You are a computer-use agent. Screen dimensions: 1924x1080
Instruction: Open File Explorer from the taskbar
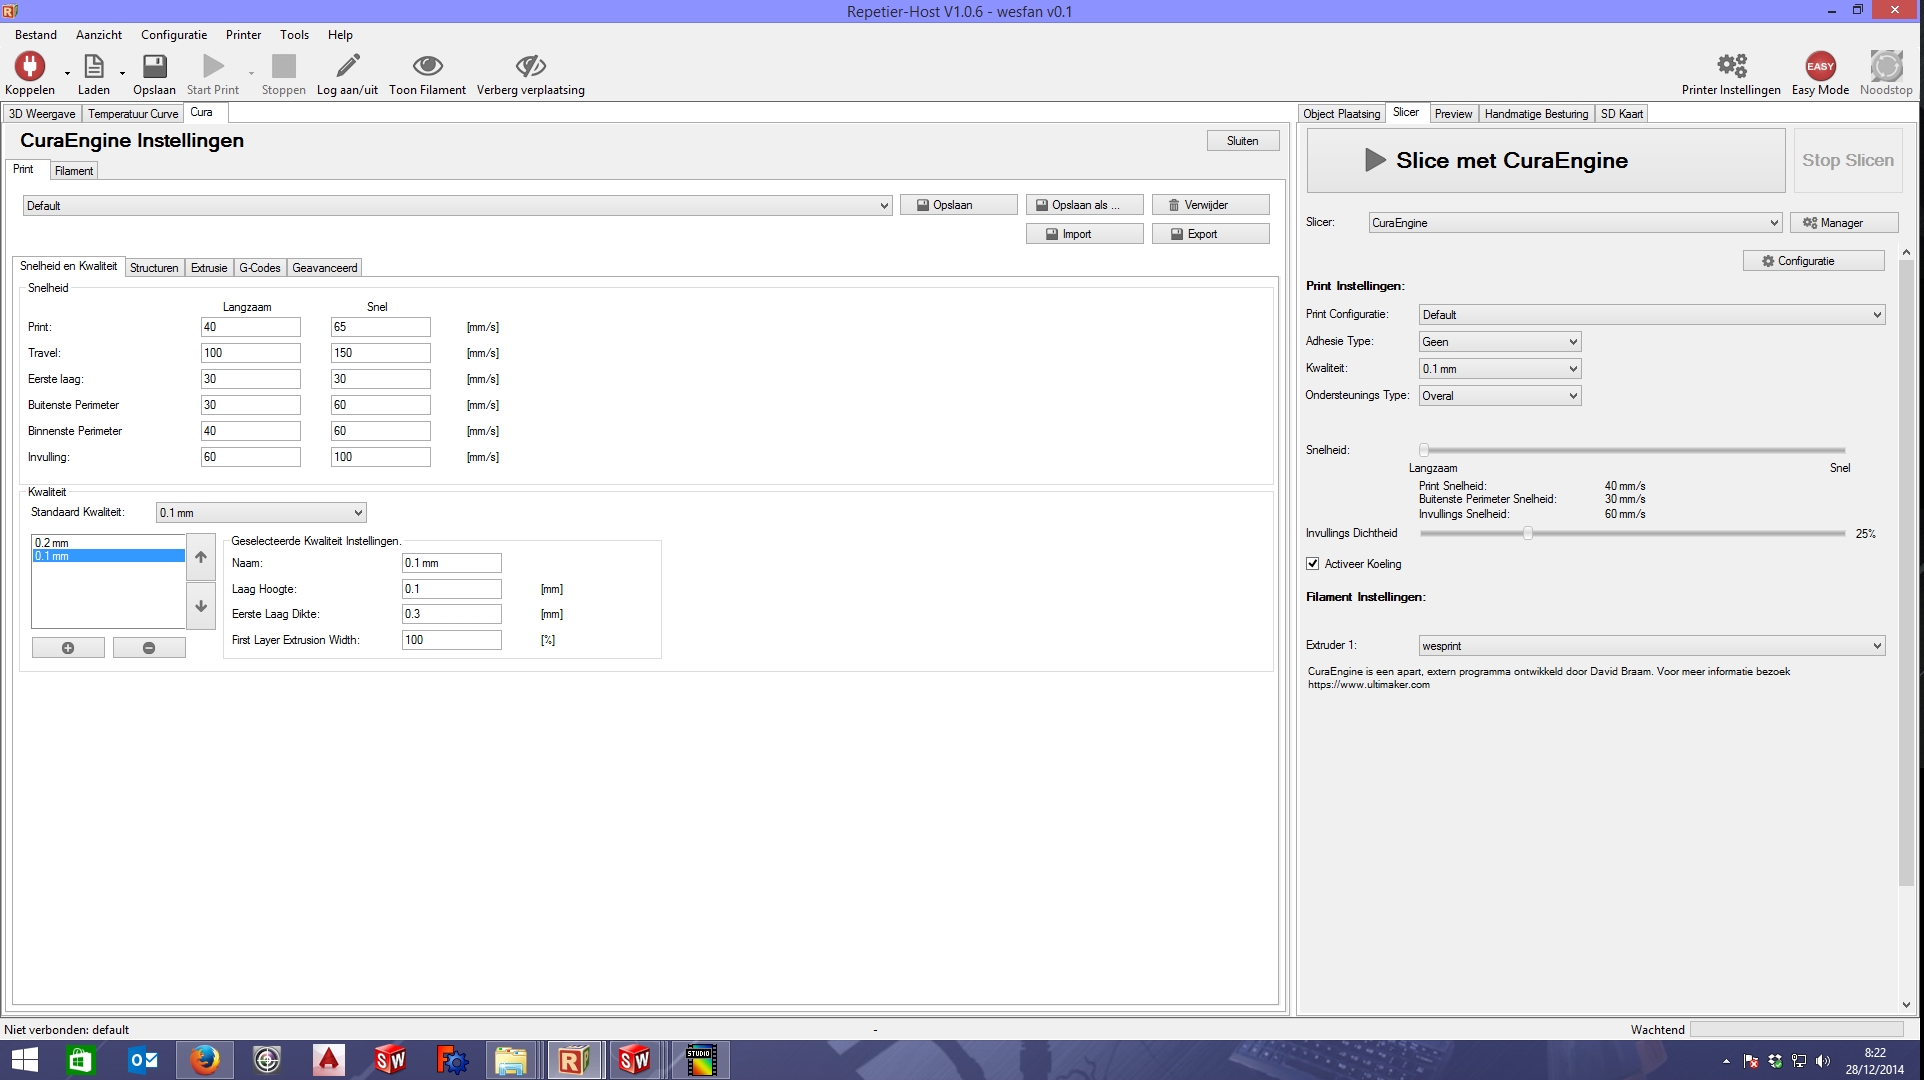click(x=511, y=1060)
